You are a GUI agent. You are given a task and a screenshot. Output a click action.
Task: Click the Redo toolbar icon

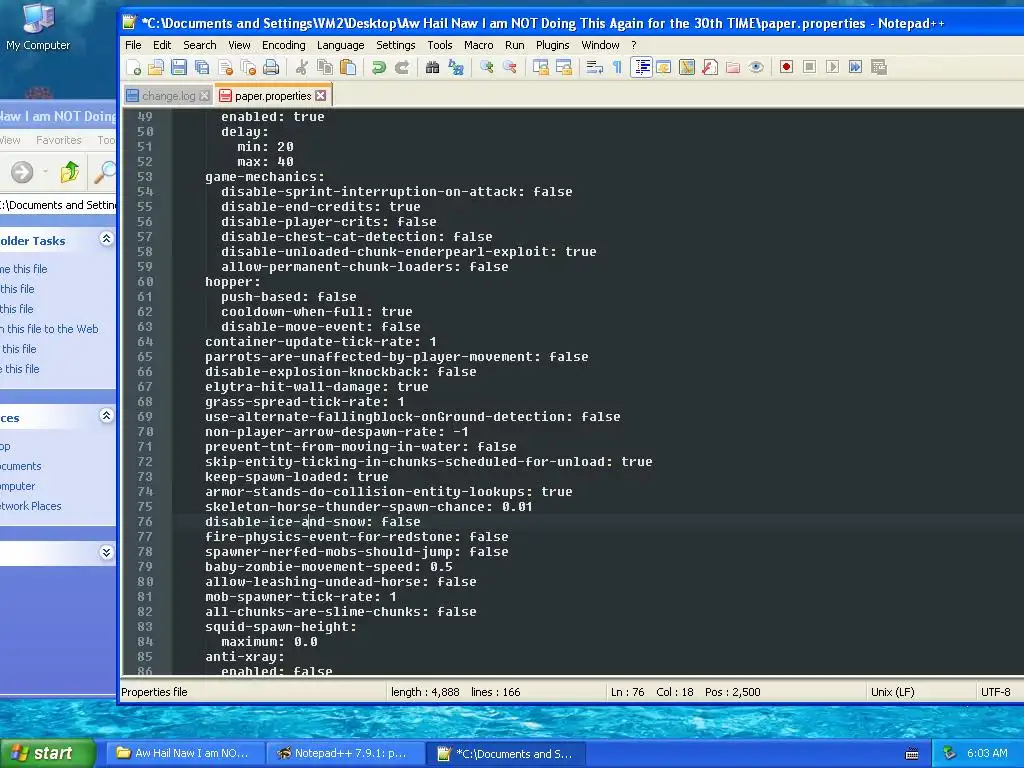402,67
